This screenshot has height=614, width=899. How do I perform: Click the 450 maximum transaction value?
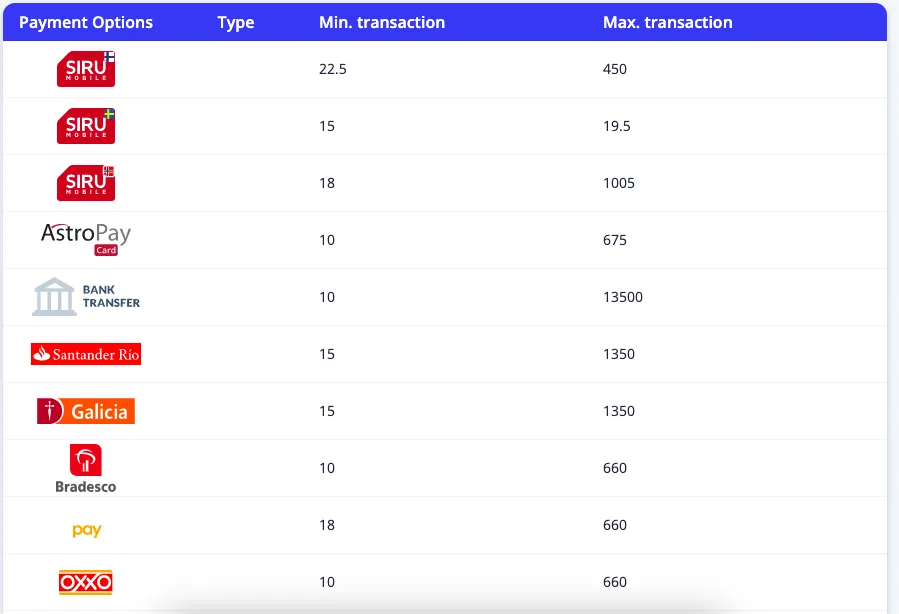point(615,69)
